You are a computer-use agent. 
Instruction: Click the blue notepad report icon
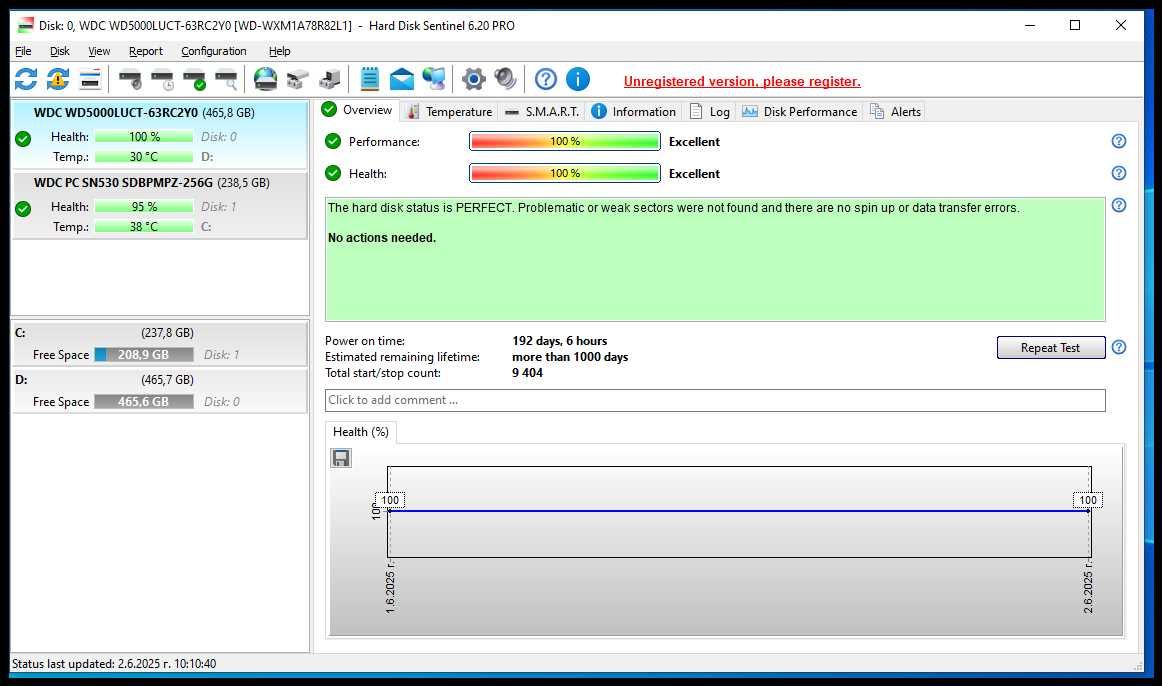pos(369,79)
